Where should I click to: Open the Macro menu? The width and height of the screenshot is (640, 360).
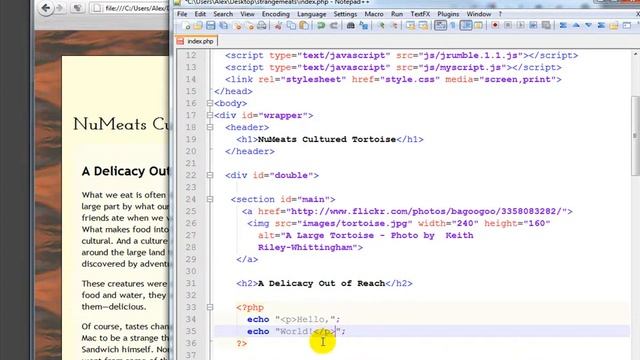click(x=374, y=14)
